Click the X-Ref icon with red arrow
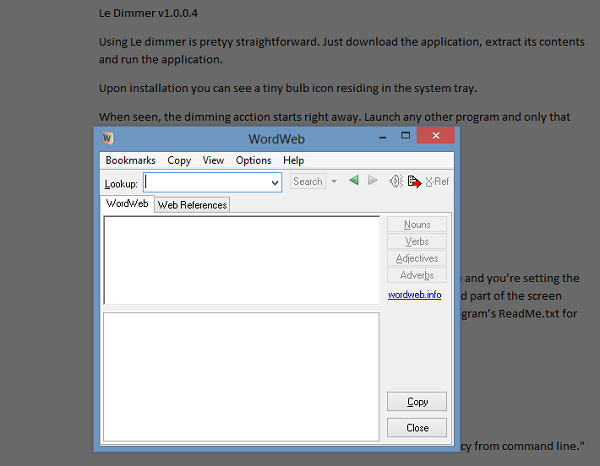The width and height of the screenshot is (600, 466). click(x=414, y=181)
